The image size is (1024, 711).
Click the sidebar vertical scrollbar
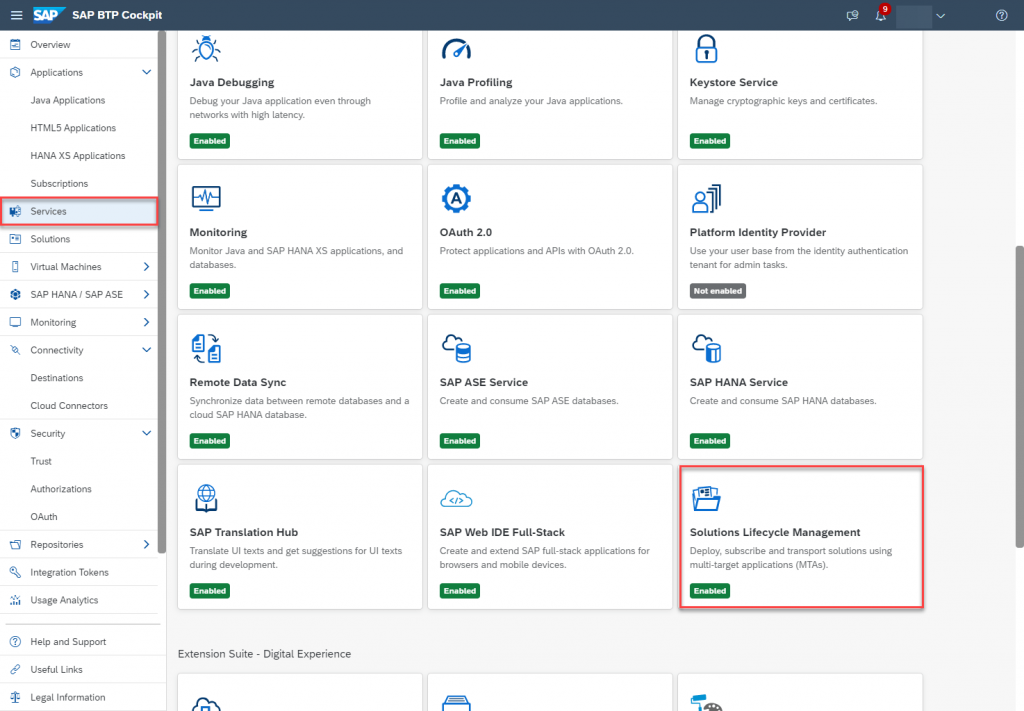(161, 292)
